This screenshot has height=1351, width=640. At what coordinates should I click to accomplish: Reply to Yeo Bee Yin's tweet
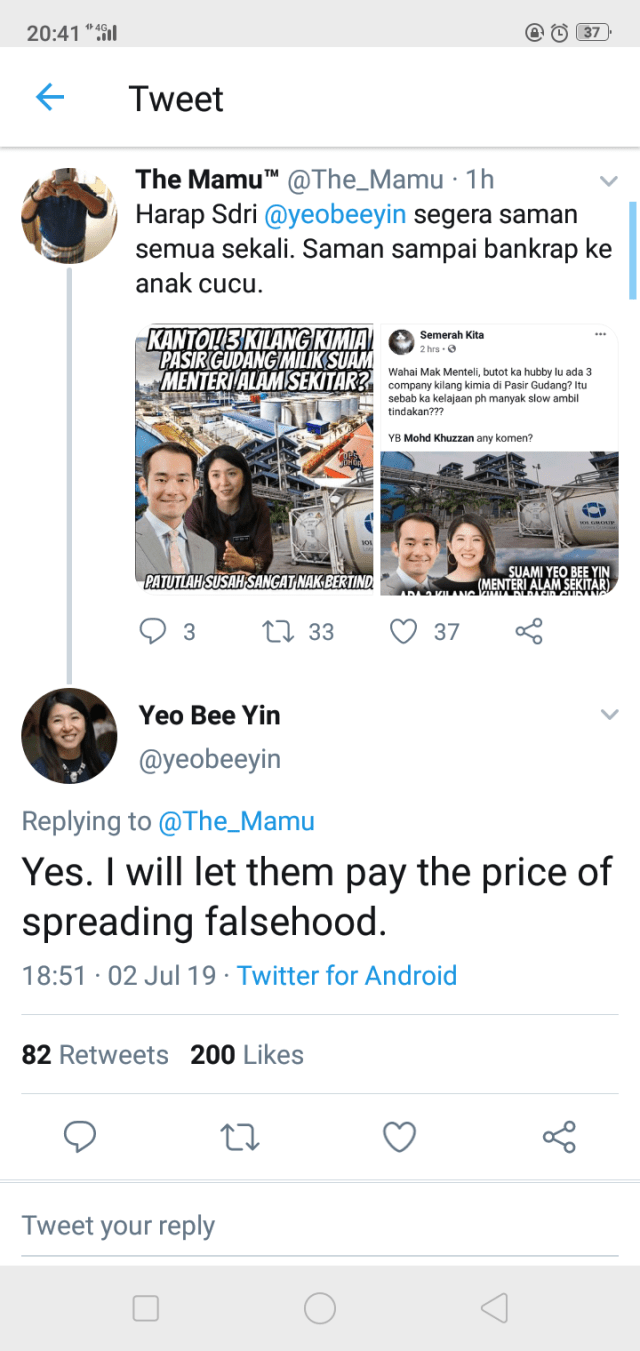[x=80, y=1137]
